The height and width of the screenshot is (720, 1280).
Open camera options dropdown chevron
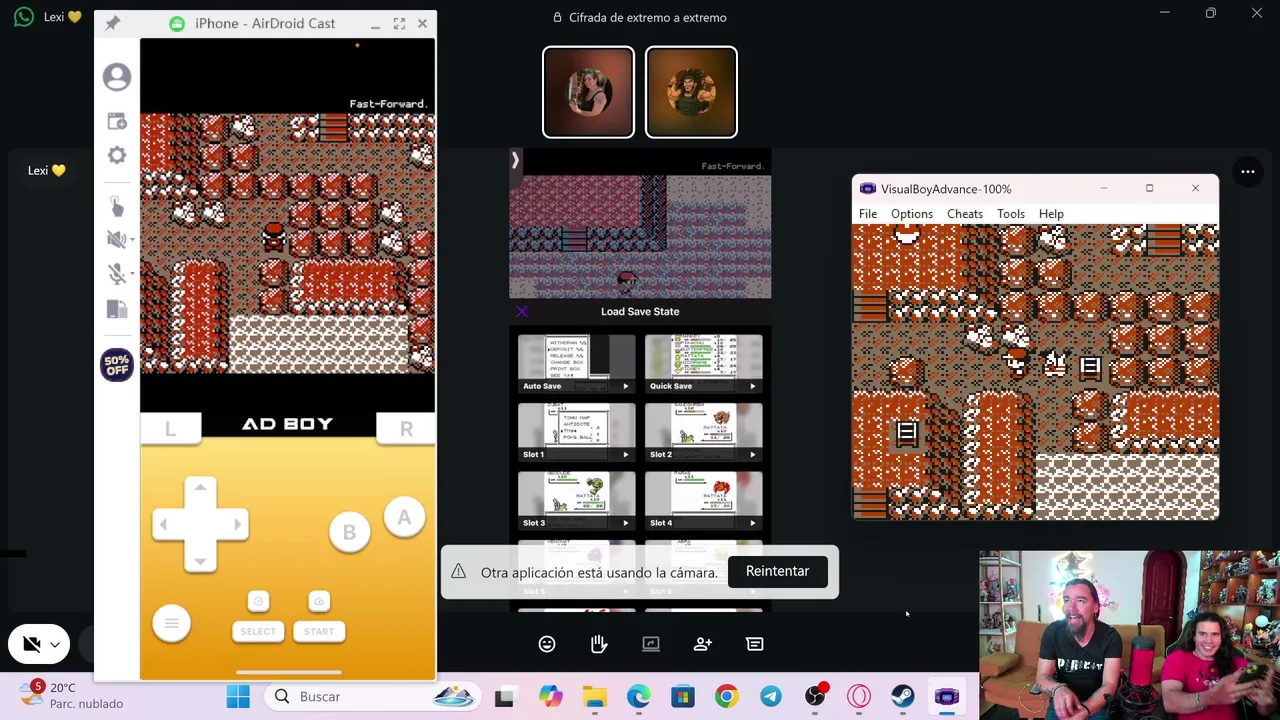[x=55, y=645]
